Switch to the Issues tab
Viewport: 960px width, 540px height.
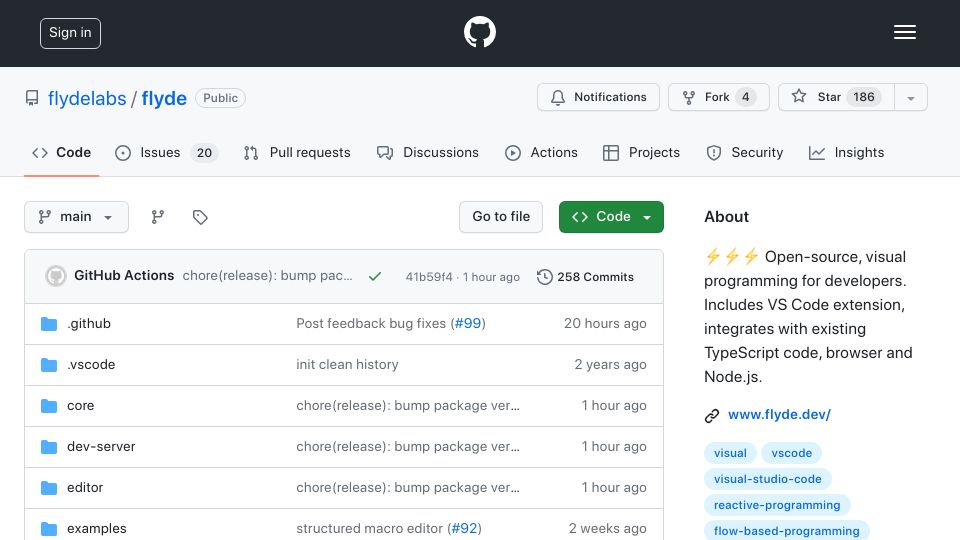point(165,152)
